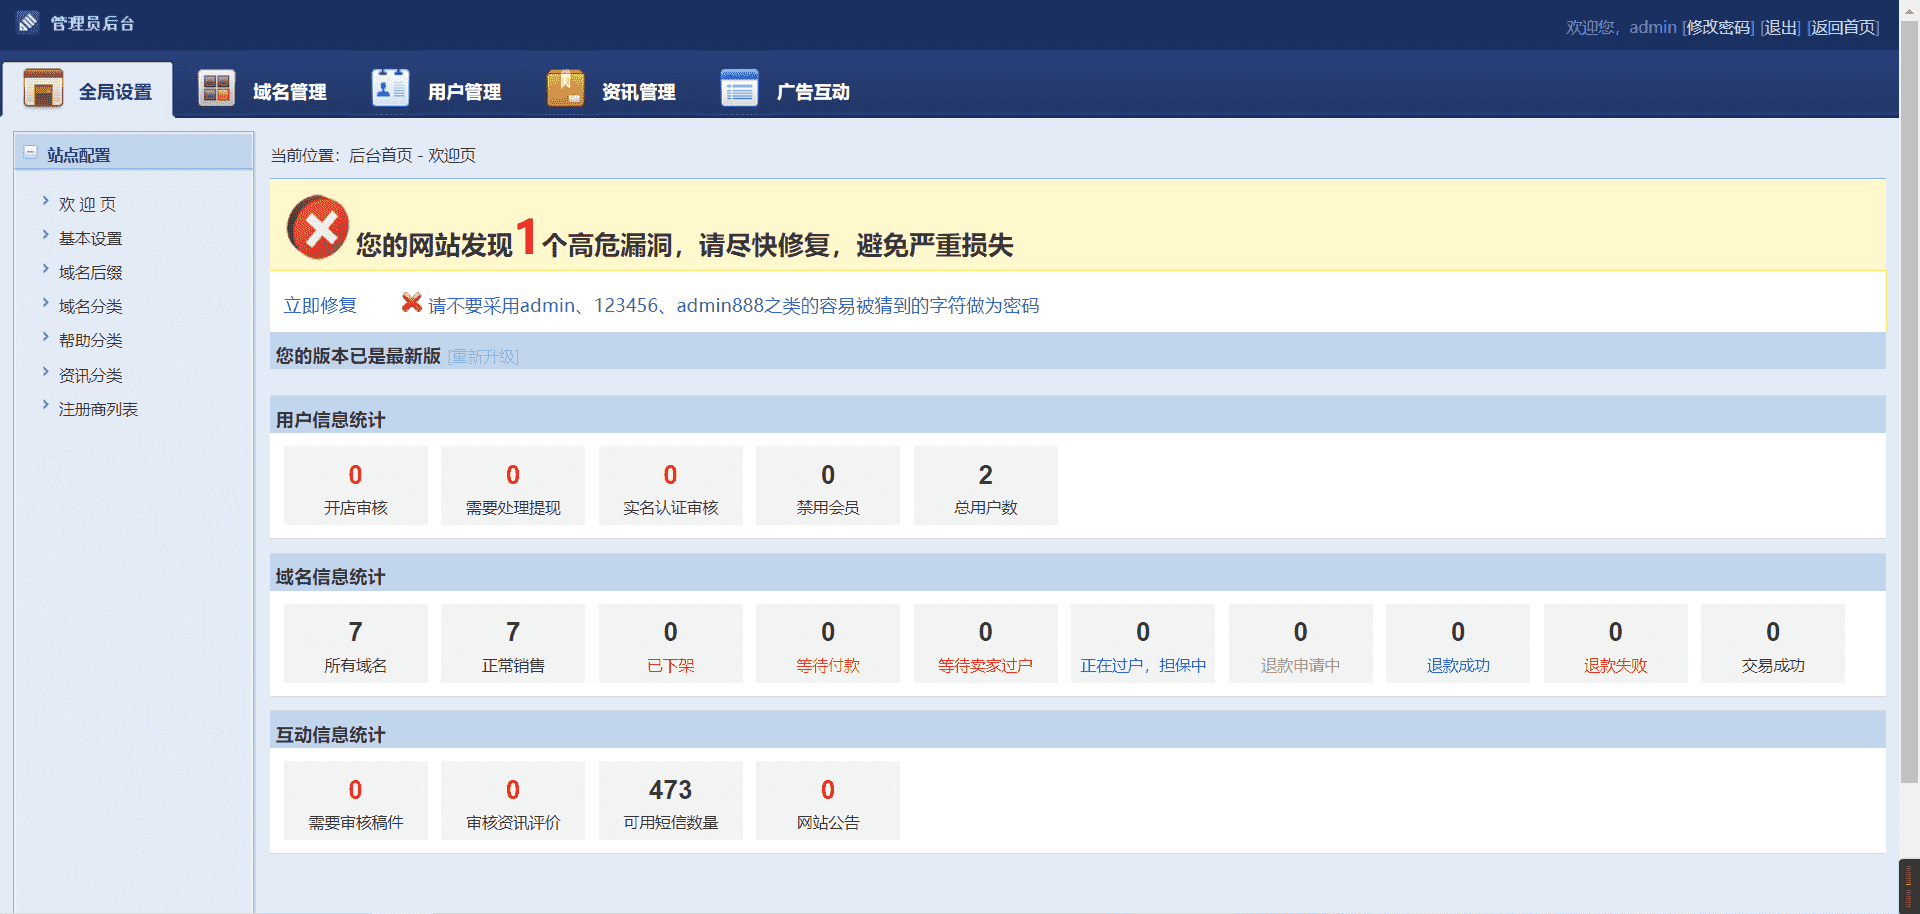Viewport: 1920px width, 914px height.
Task: Open the 可用短信数量 statistics tile
Action: pos(670,801)
